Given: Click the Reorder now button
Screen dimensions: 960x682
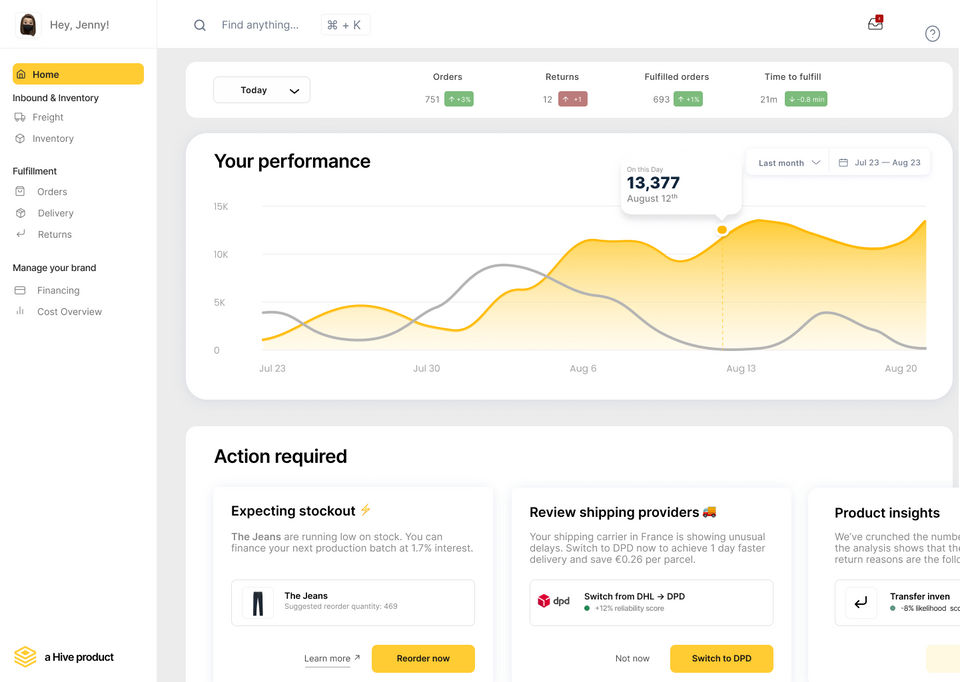Looking at the screenshot, I should (x=423, y=658).
